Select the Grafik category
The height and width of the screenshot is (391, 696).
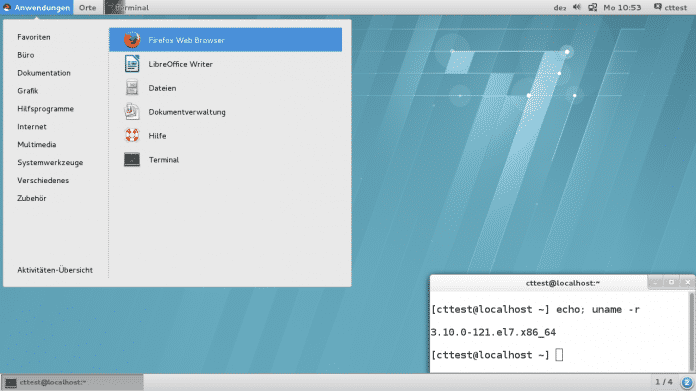pos(28,91)
